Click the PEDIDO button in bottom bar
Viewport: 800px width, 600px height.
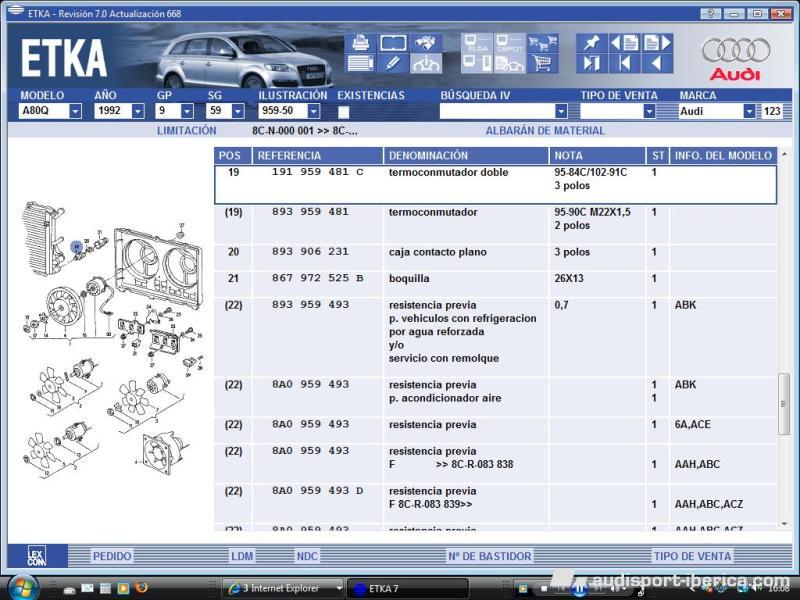(112, 556)
